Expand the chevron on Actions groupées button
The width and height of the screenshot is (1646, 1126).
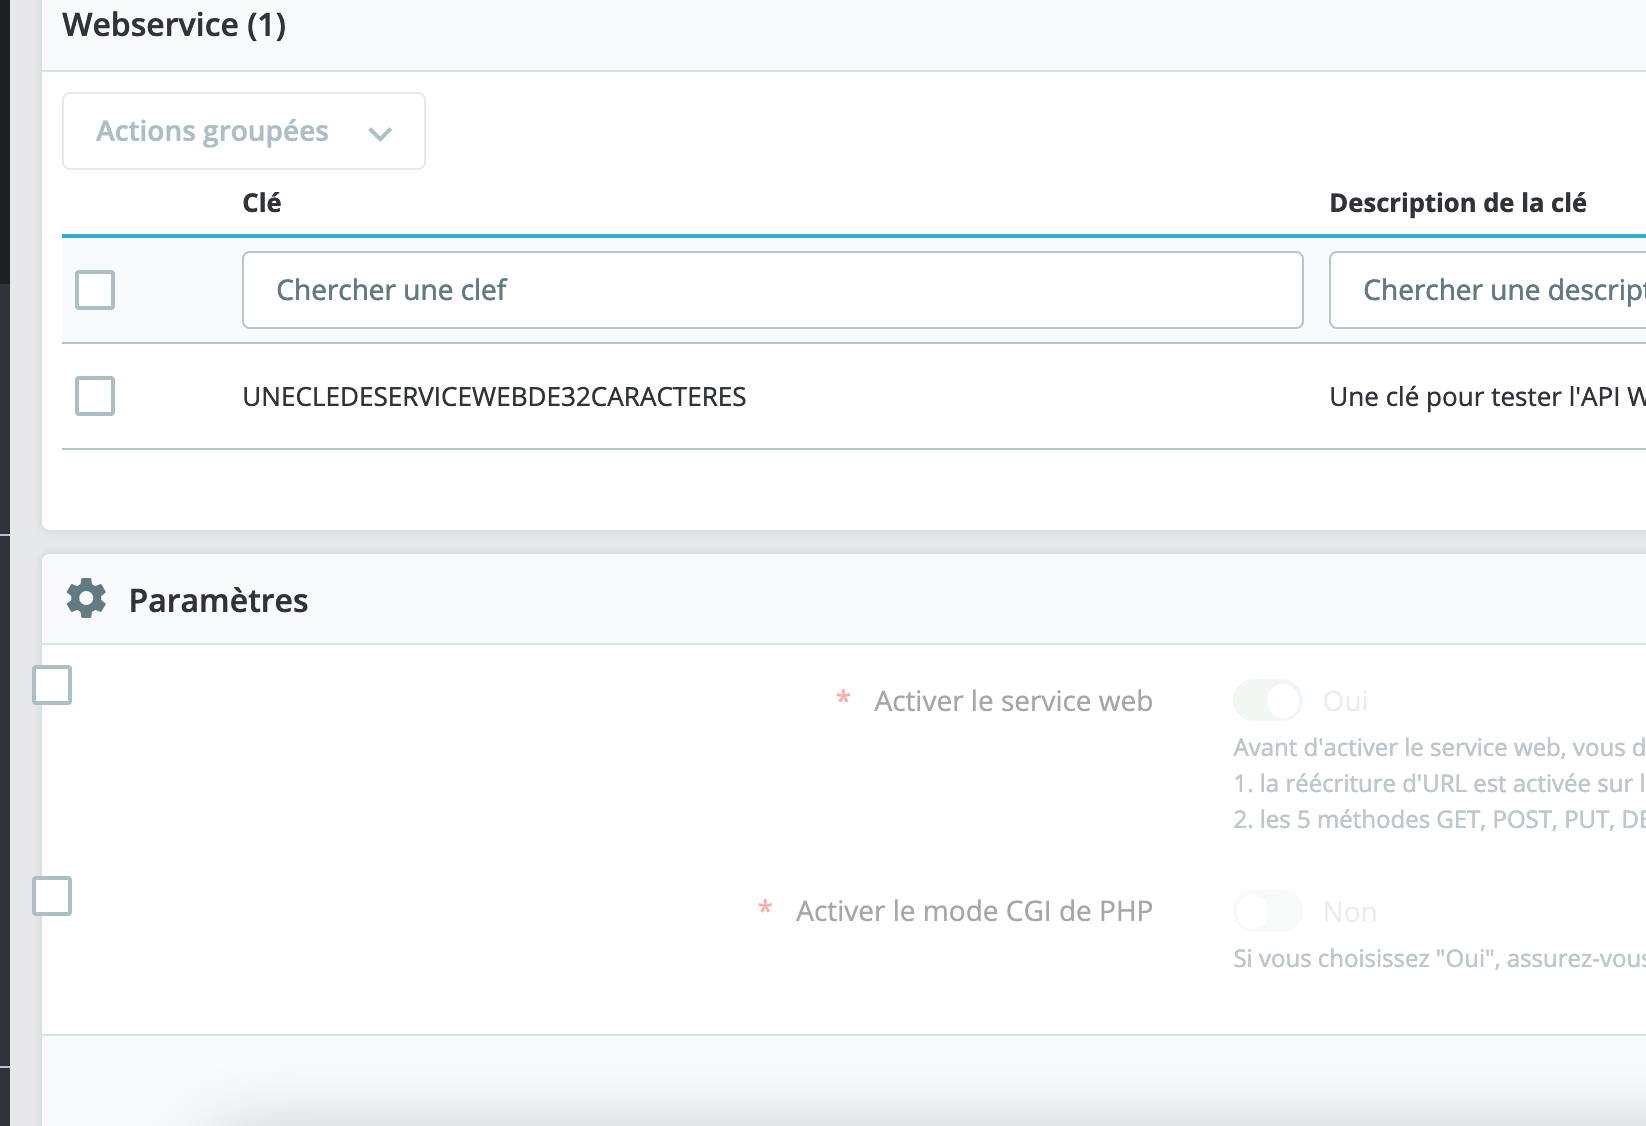pyautogui.click(x=380, y=131)
